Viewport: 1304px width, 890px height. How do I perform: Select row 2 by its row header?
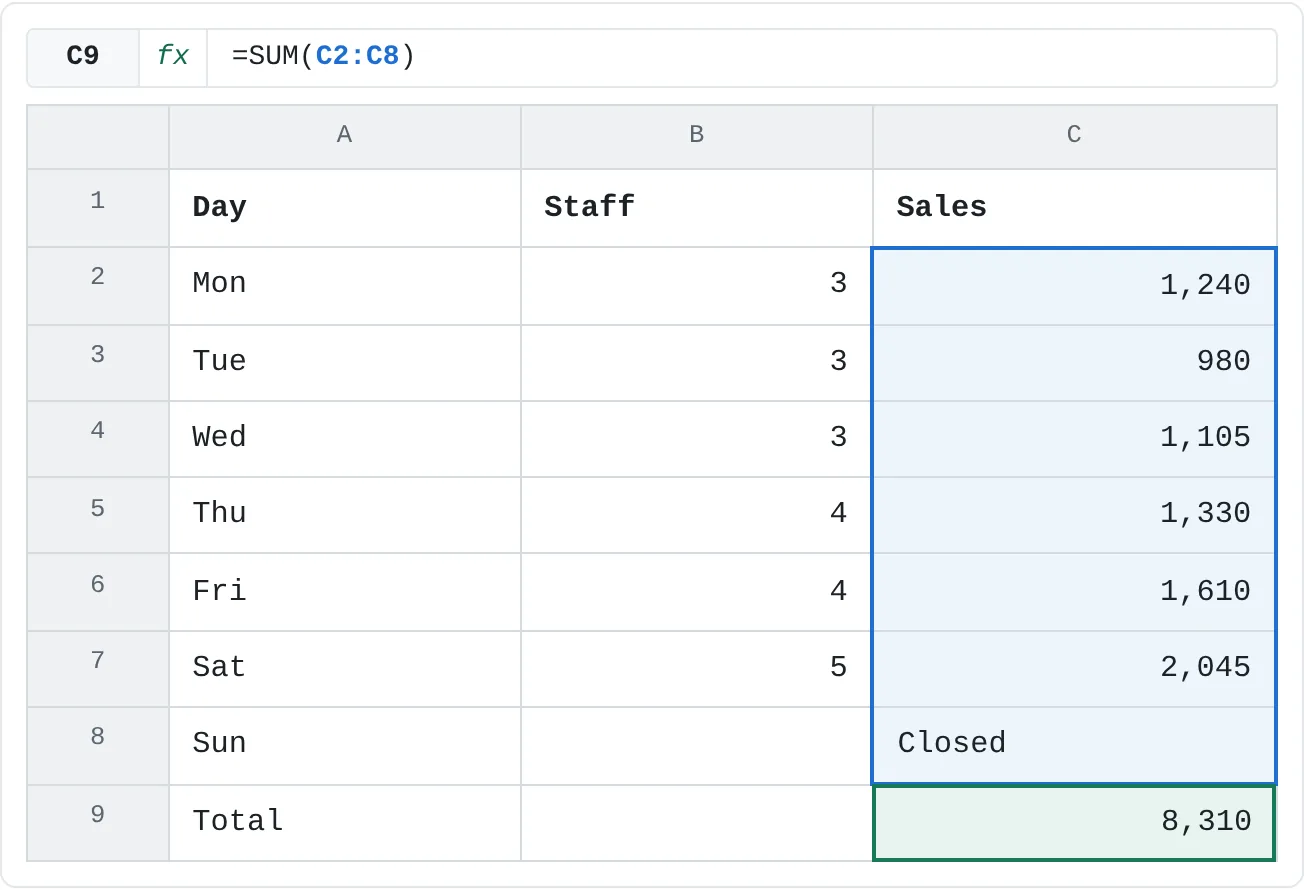click(x=98, y=285)
